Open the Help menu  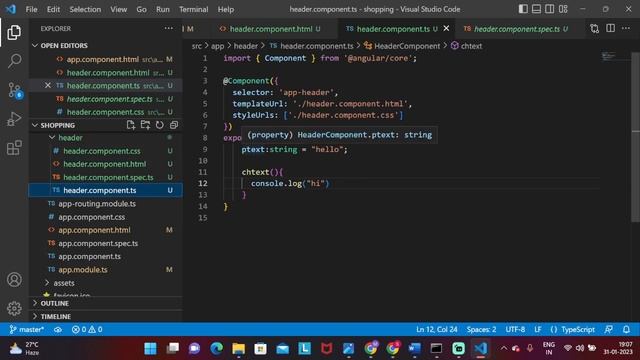point(226,9)
